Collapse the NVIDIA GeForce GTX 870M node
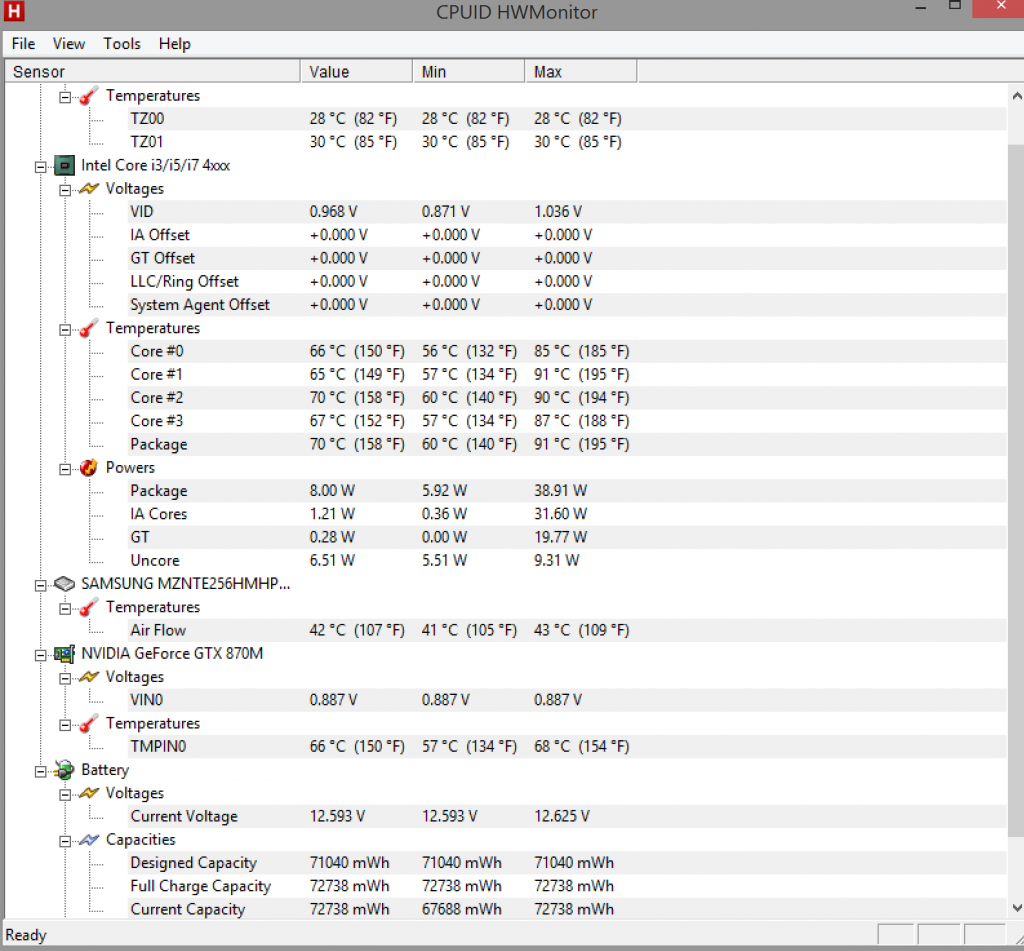This screenshot has height=951, width=1024. [40, 655]
